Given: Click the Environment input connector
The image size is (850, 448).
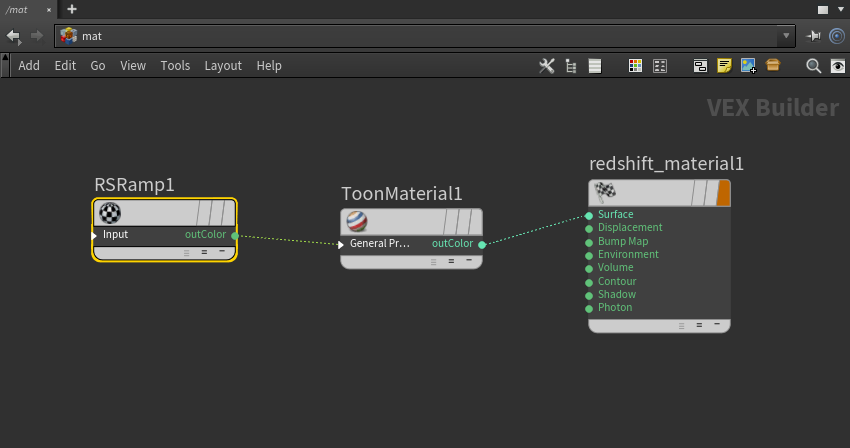Looking at the screenshot, I should click(589, 255).
